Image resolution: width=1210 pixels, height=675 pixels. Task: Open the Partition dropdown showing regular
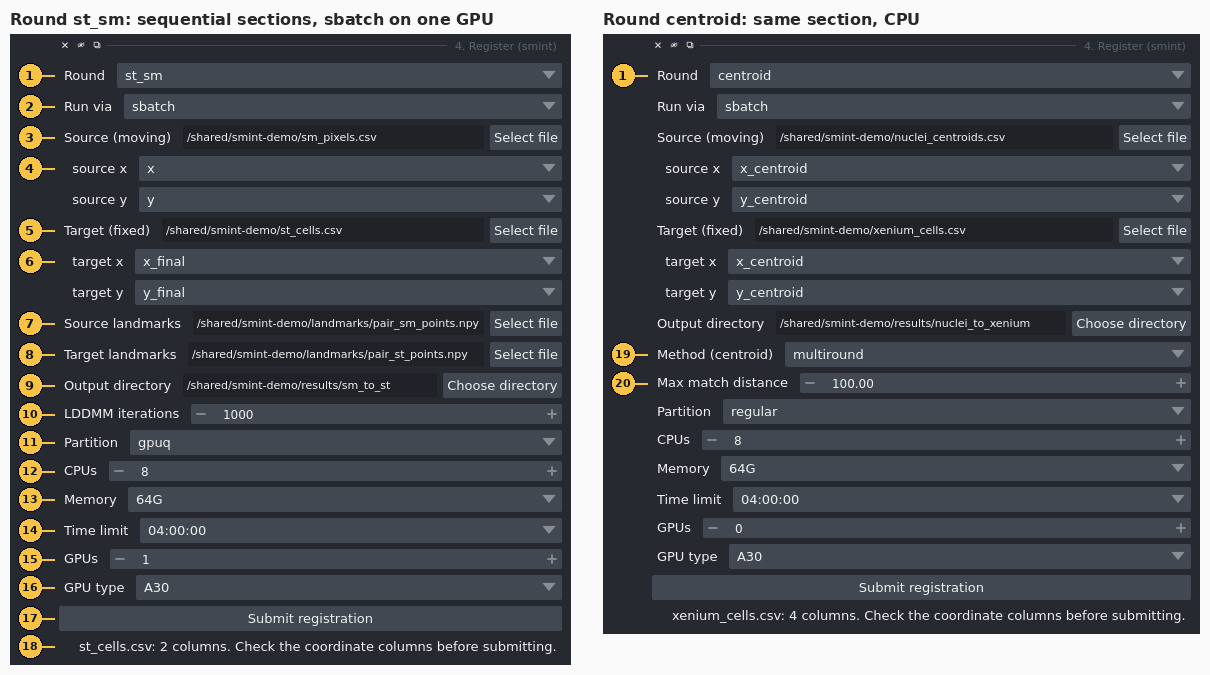[x=957, y=411]
